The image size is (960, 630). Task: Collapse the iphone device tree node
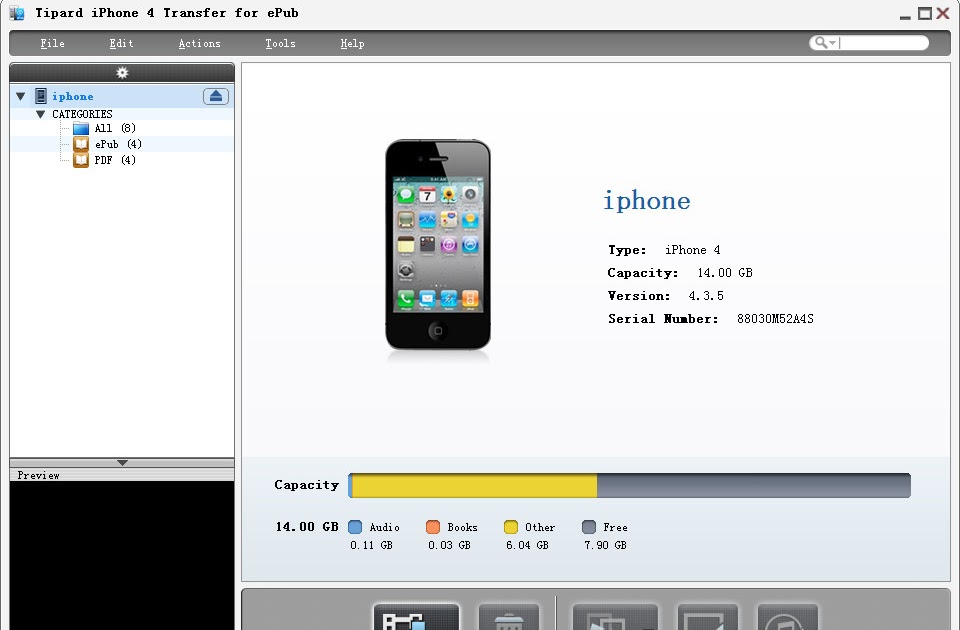pos(20,96)
